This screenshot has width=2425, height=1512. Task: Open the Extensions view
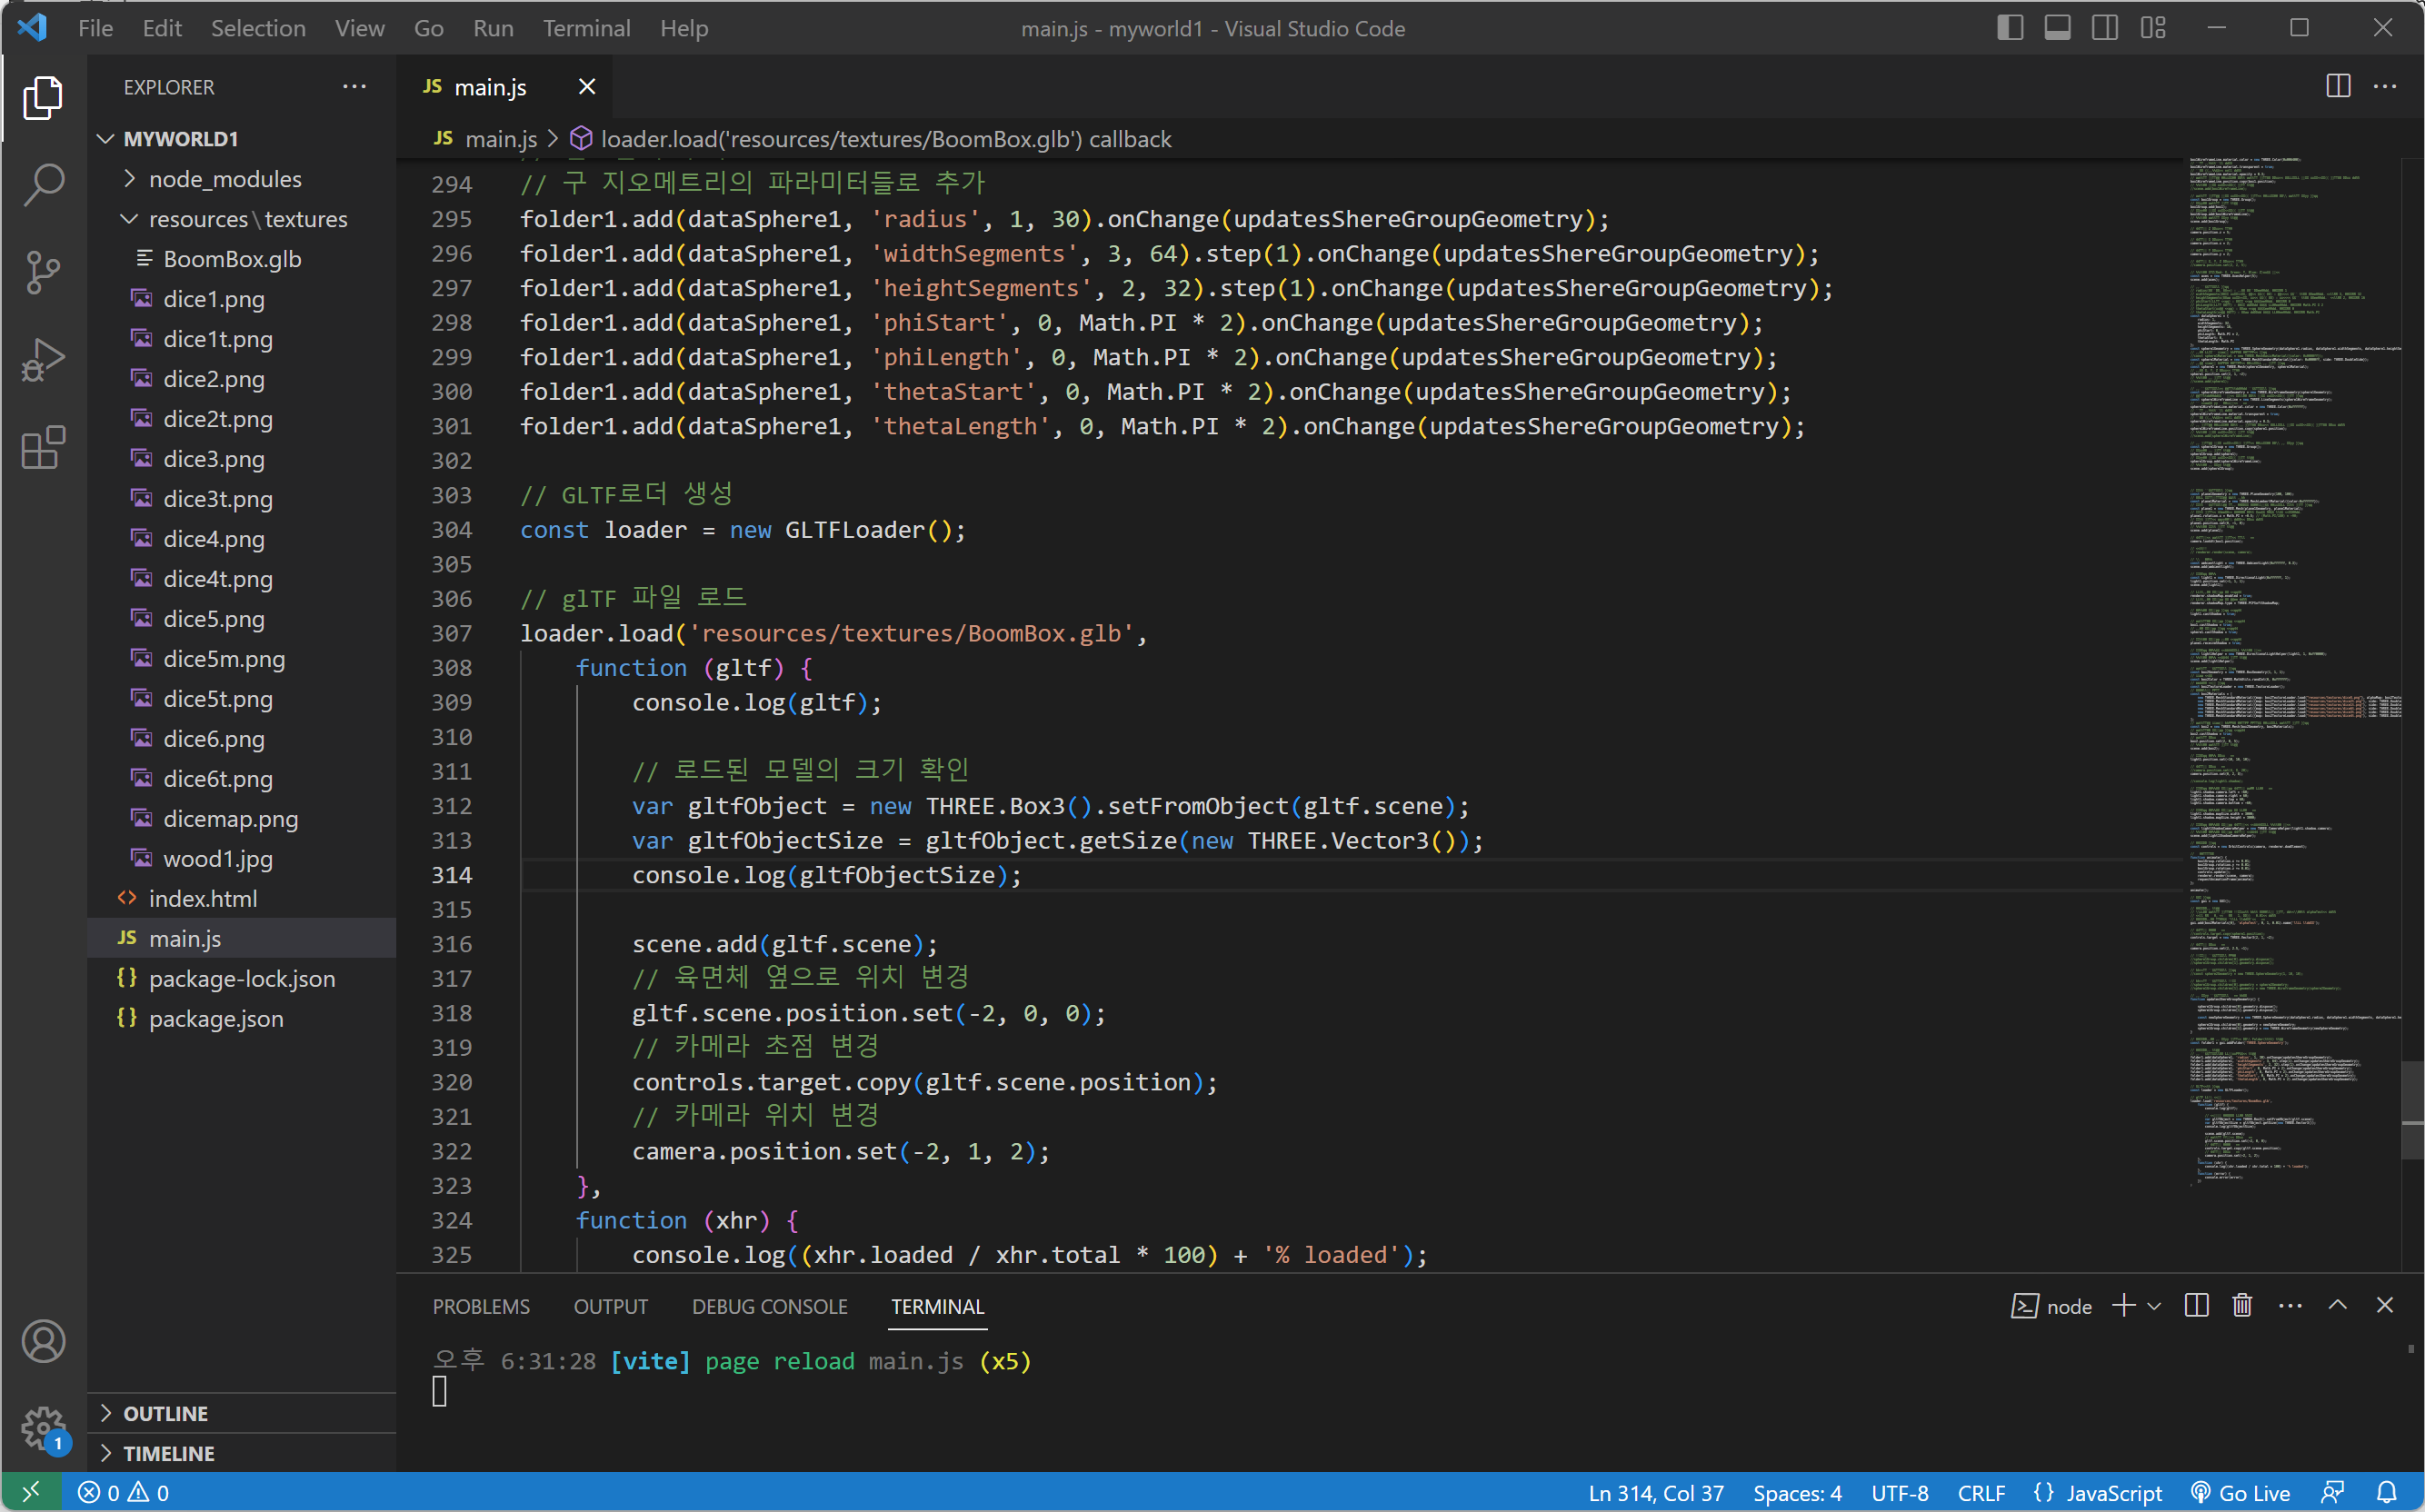click(x=43, y=448)
